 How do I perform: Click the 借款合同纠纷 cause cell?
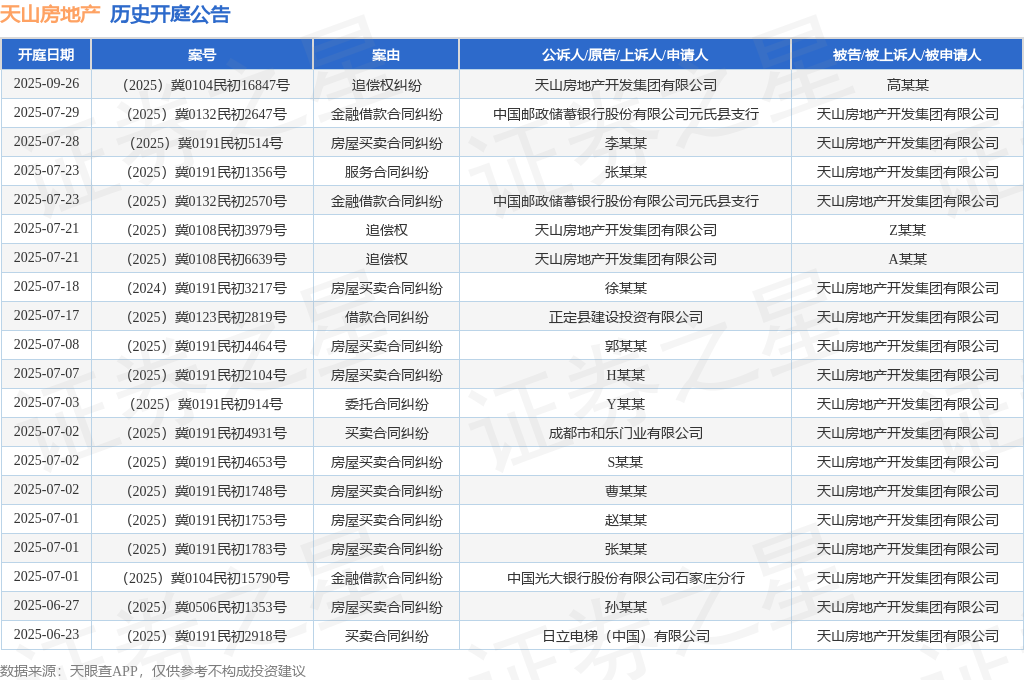[387, 317]
